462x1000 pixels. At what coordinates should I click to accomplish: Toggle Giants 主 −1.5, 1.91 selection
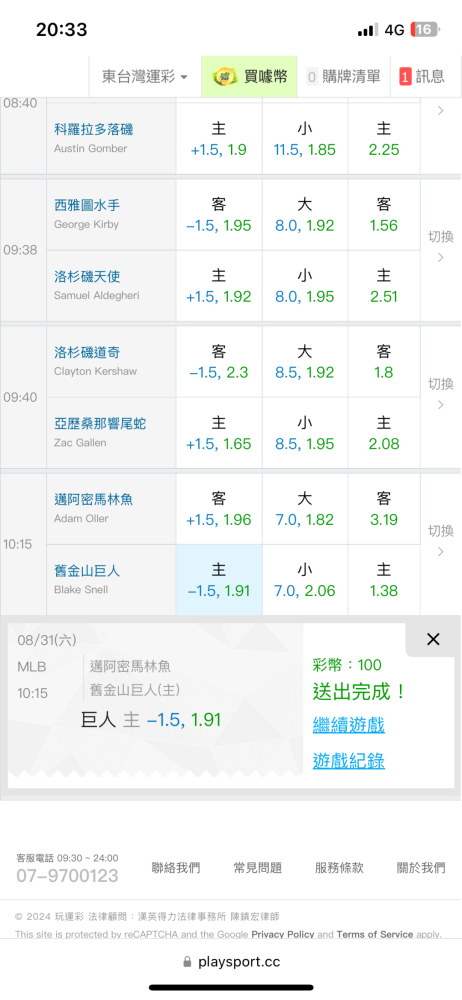pyautogui.click(x=219, y=580)
